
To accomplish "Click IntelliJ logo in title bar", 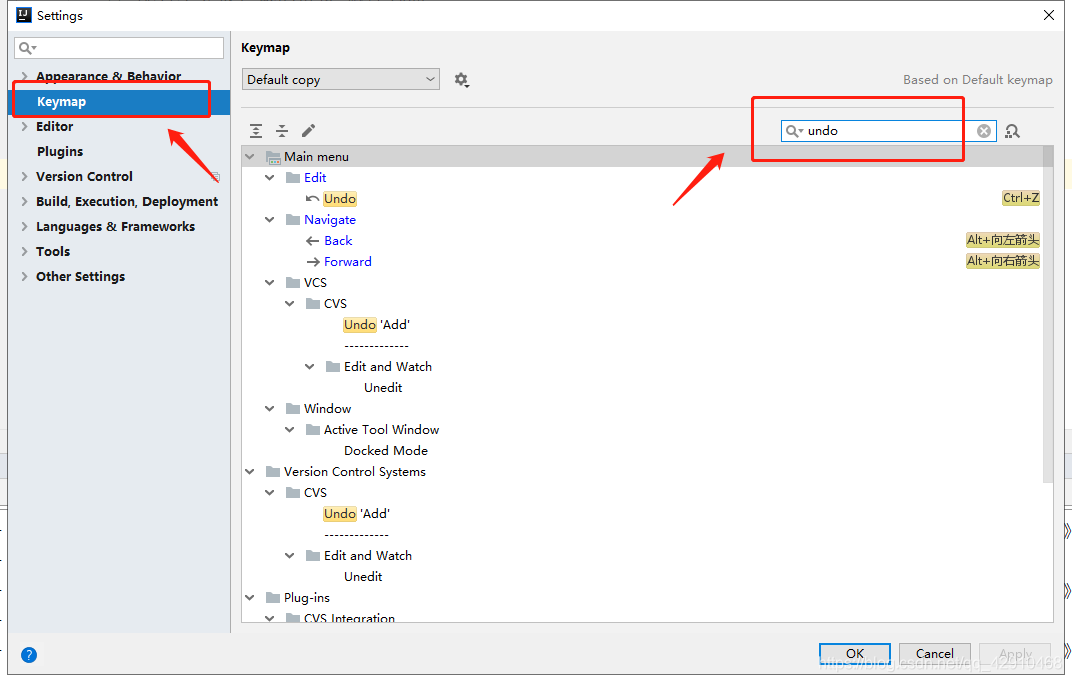I will point(24,15).
